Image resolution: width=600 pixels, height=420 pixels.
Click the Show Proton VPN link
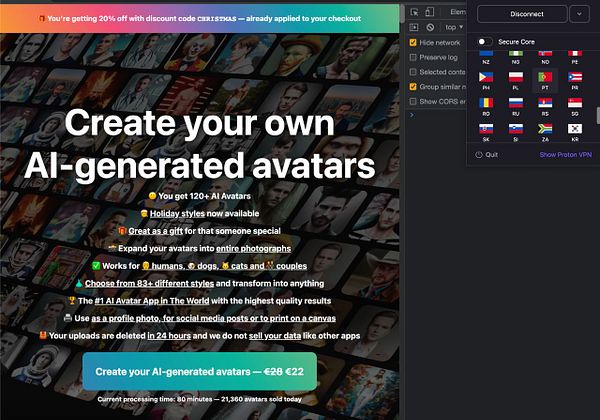click(x=566, y=155)
